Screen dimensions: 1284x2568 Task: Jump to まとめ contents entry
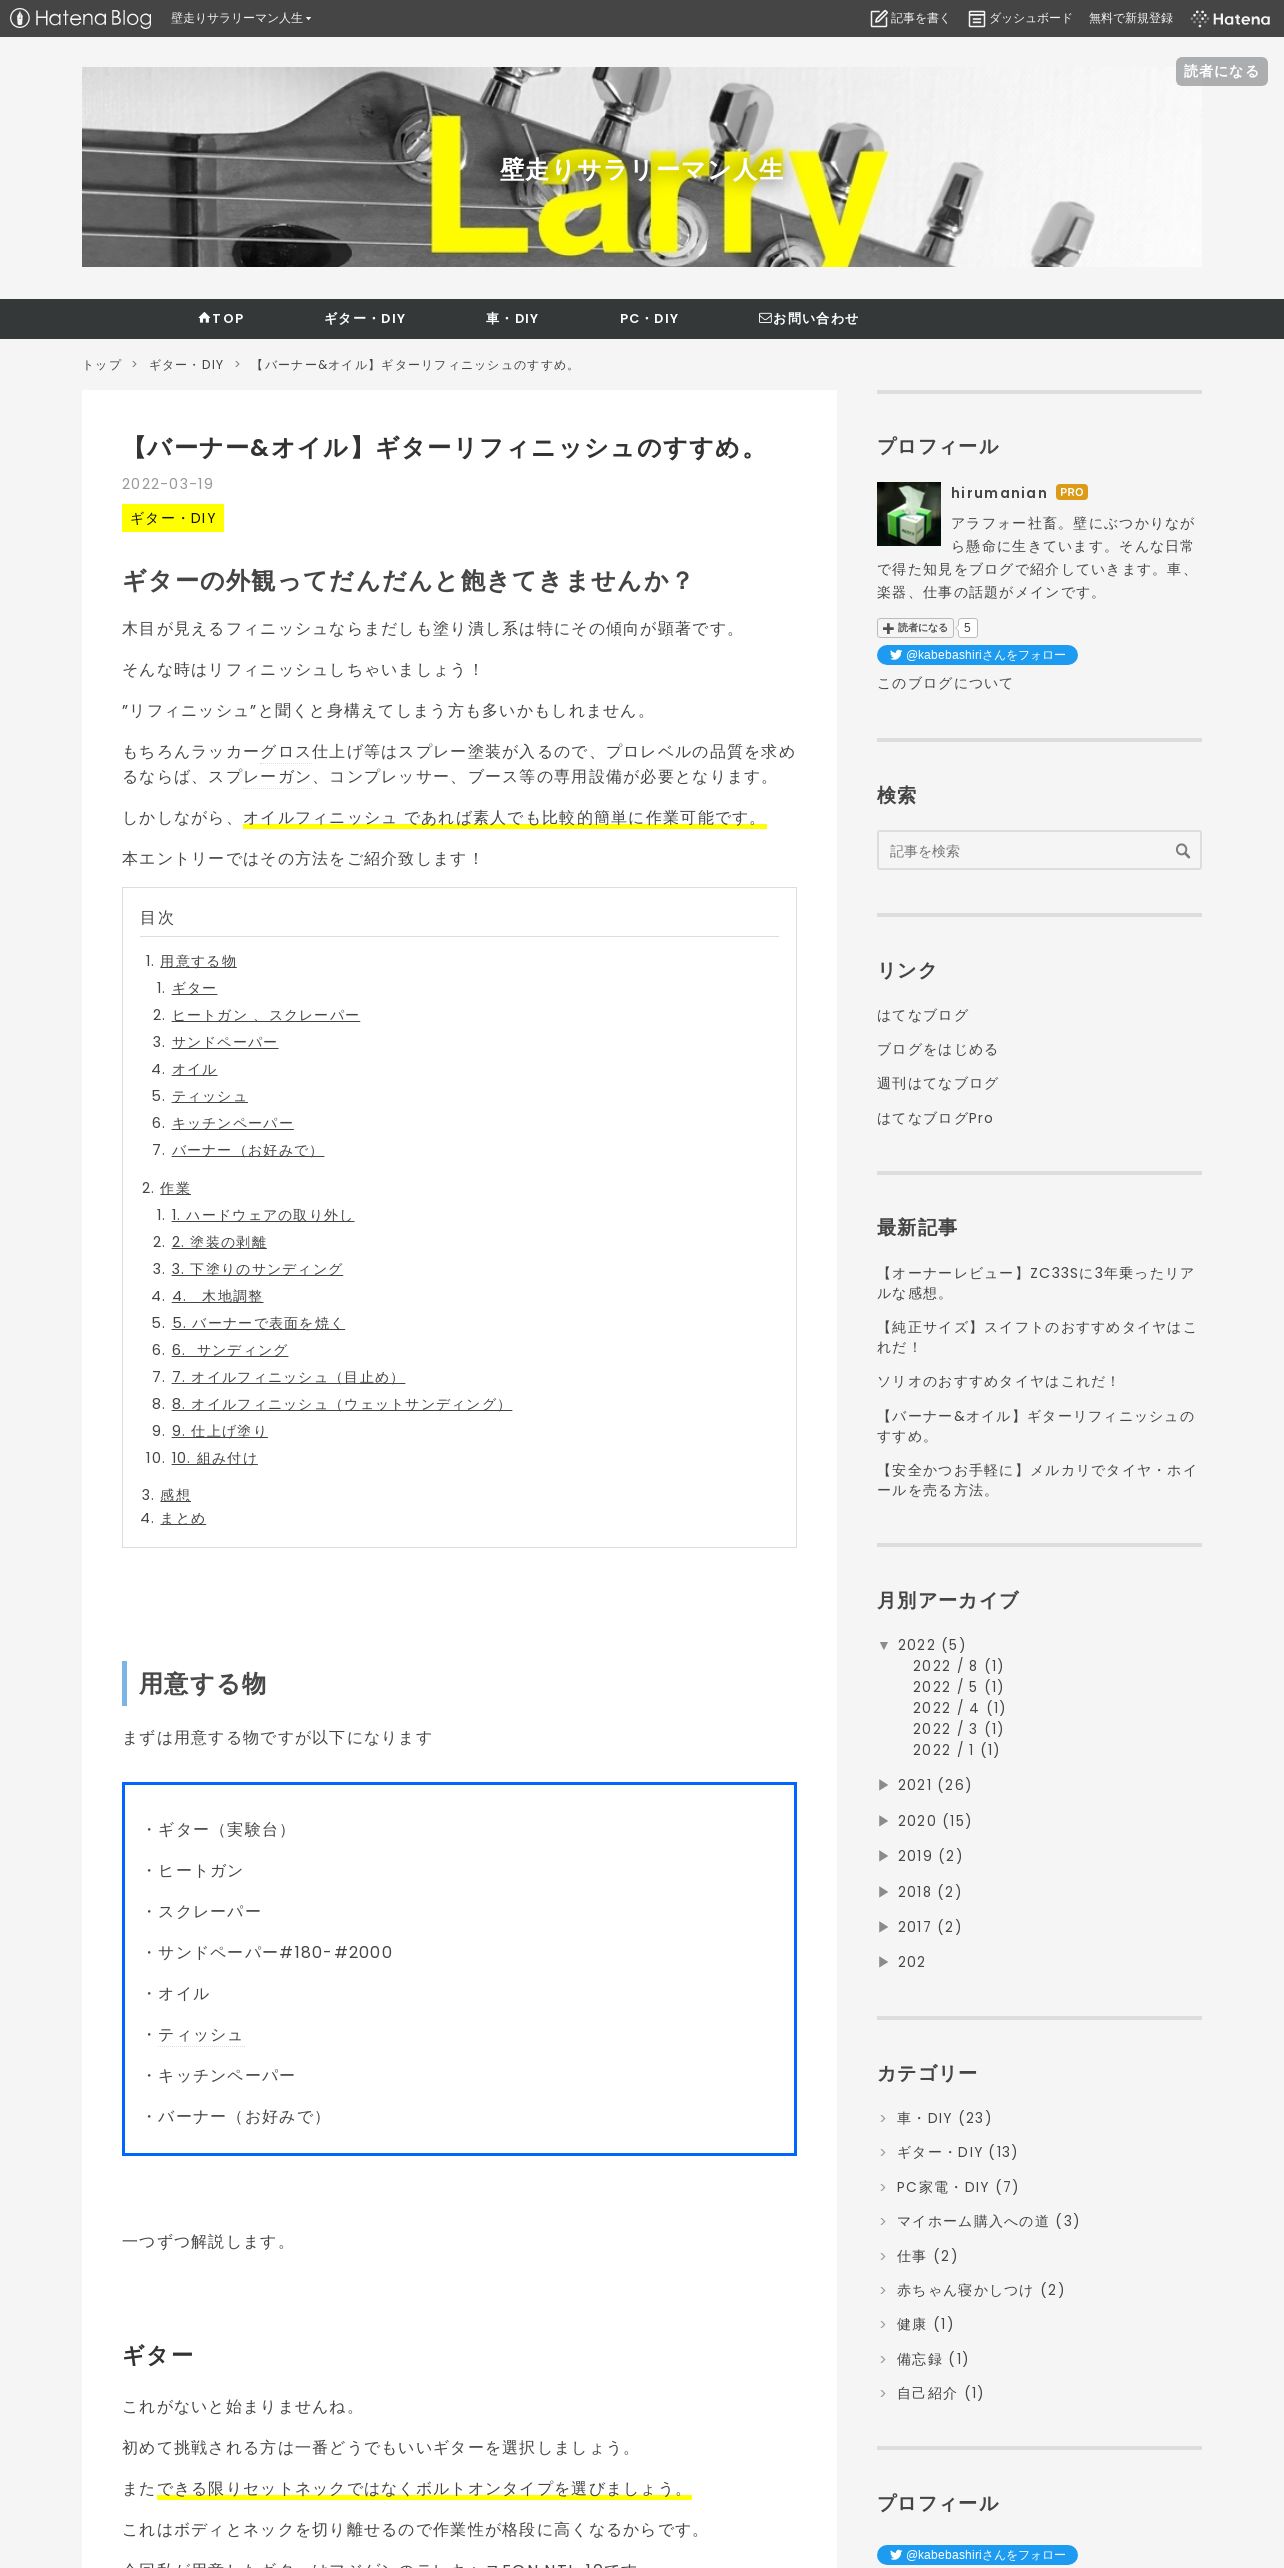point(183,1518)
